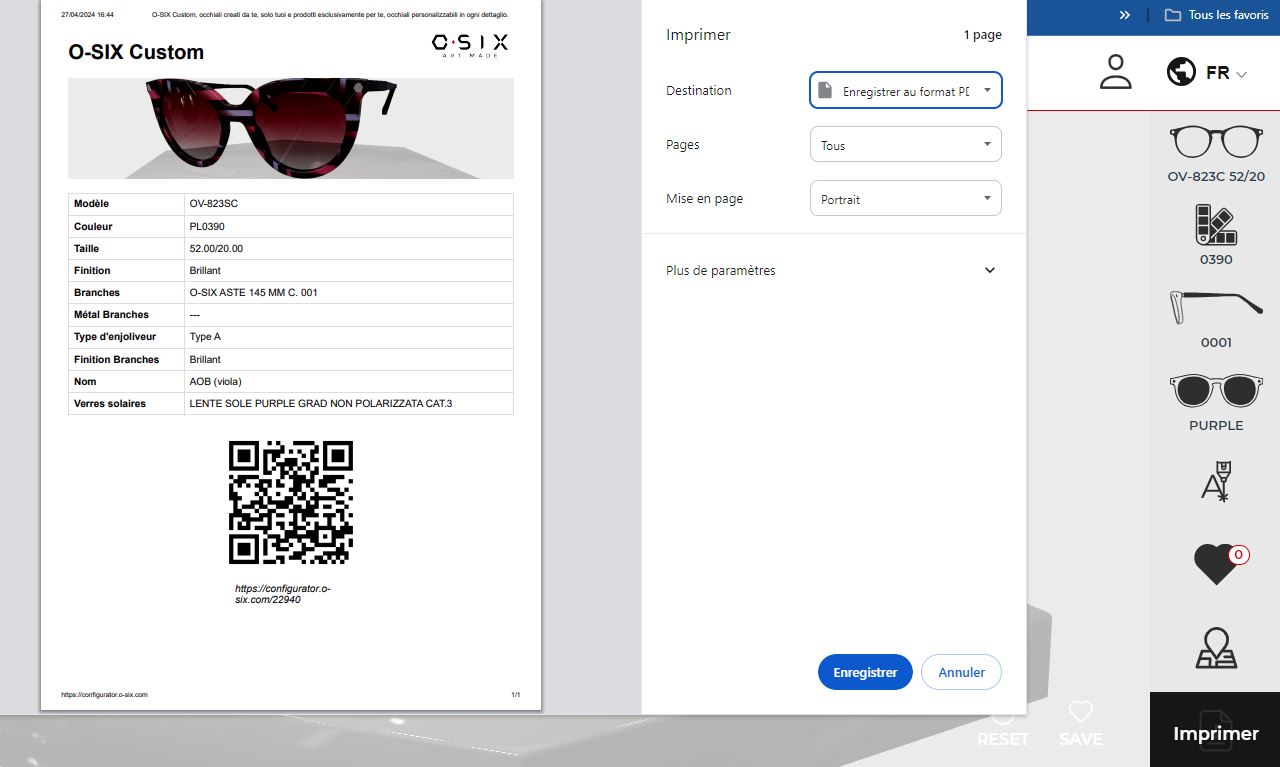Click the '52.00/20.00' size value
This screenshot has width=1280, height=767.
coord(216,248)
